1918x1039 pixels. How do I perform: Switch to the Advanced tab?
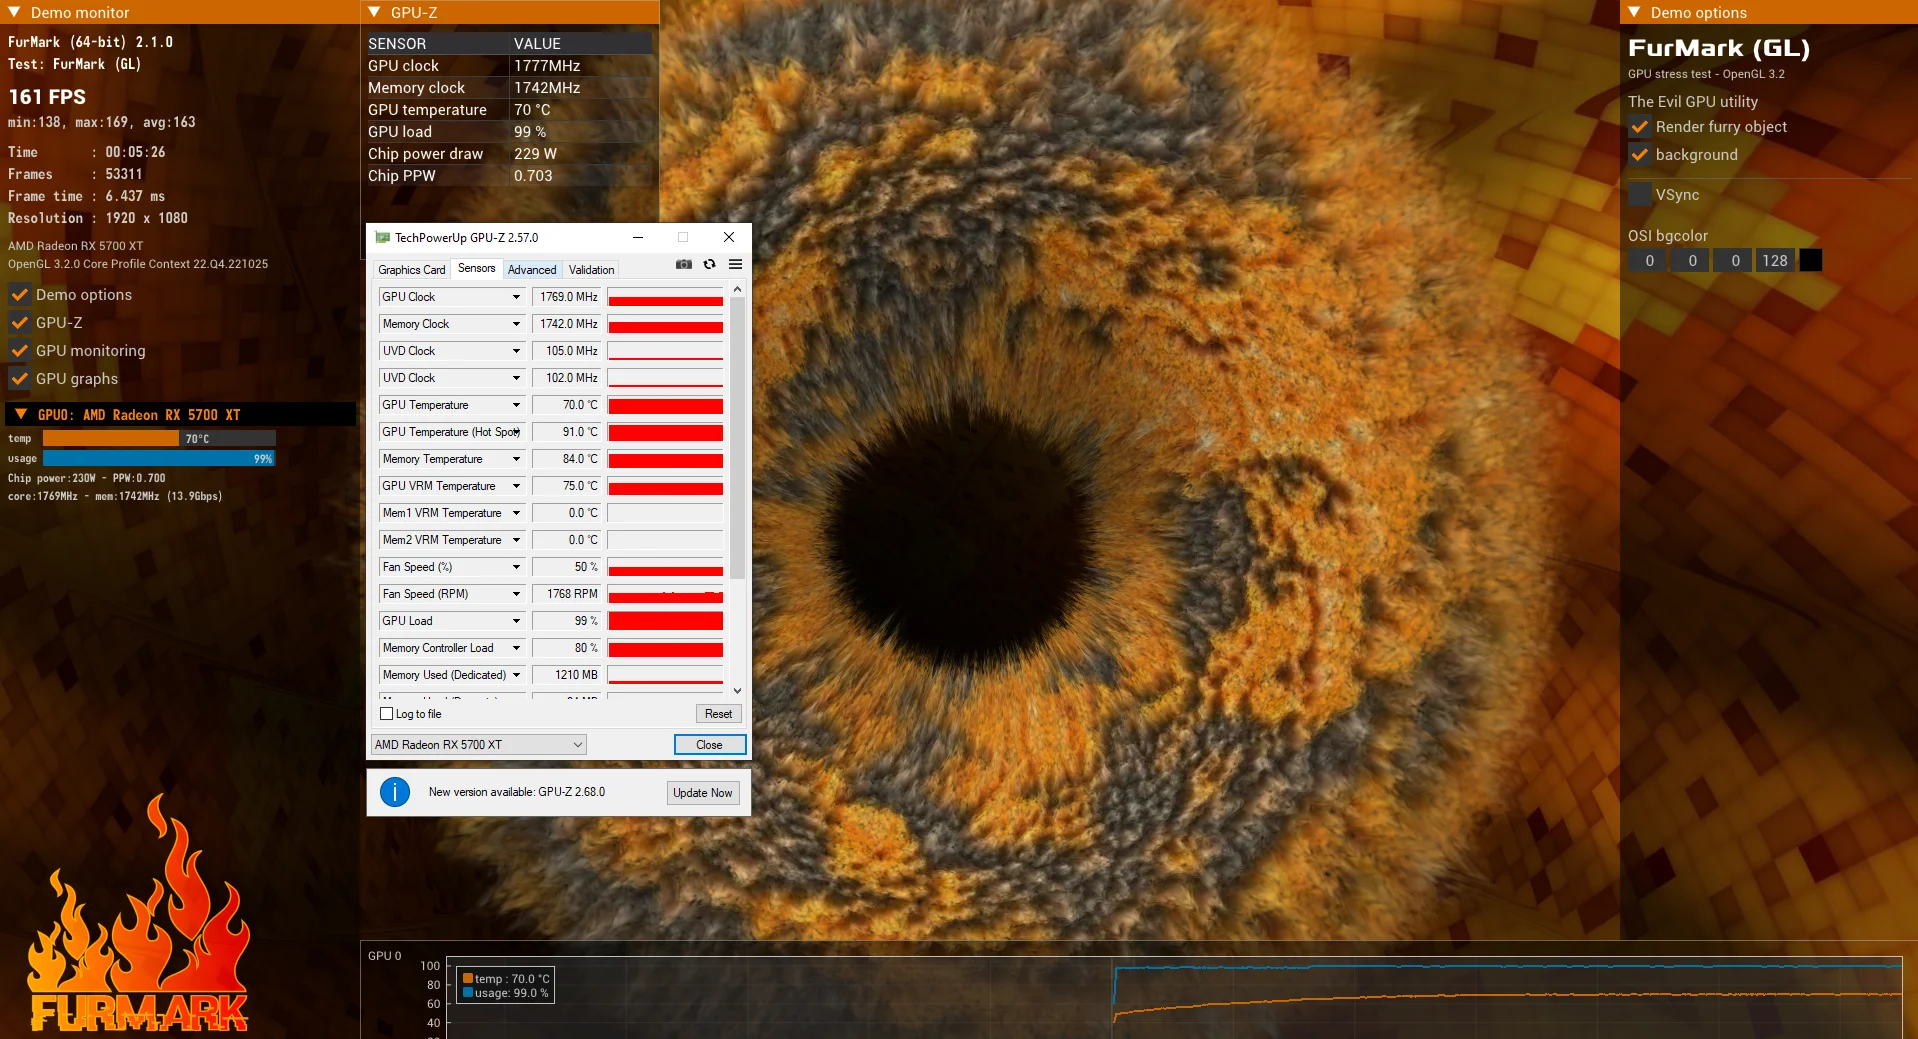point(531,270)
